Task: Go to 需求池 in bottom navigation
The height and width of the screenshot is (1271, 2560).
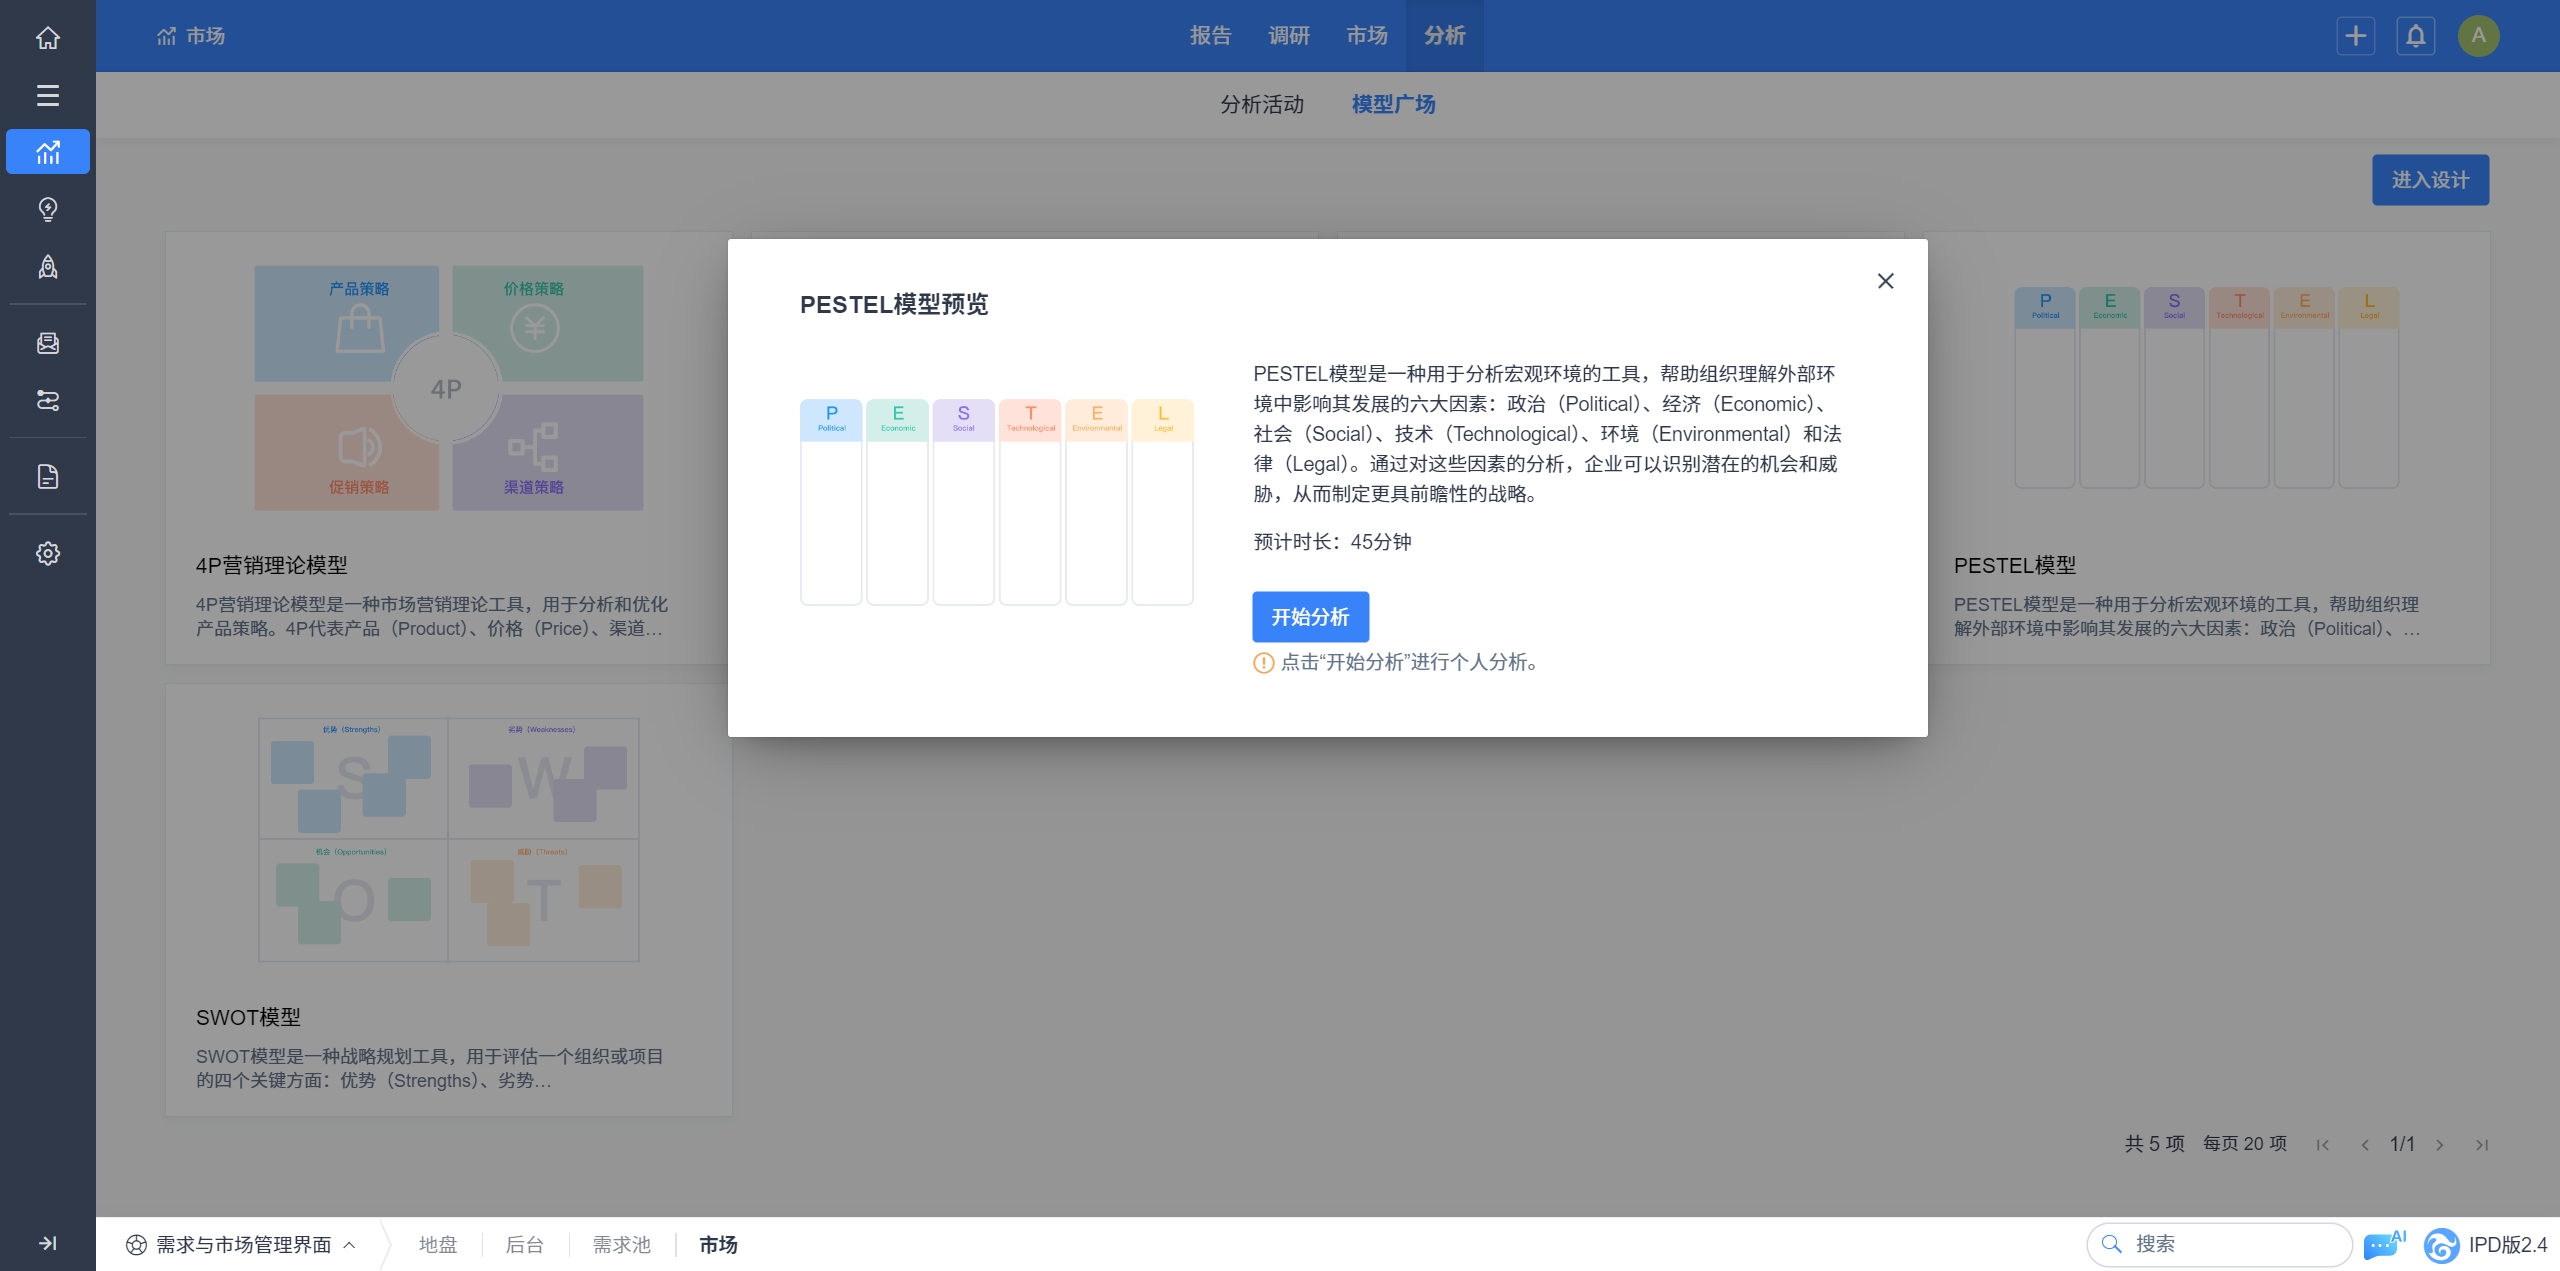Action: [621, 1245]
